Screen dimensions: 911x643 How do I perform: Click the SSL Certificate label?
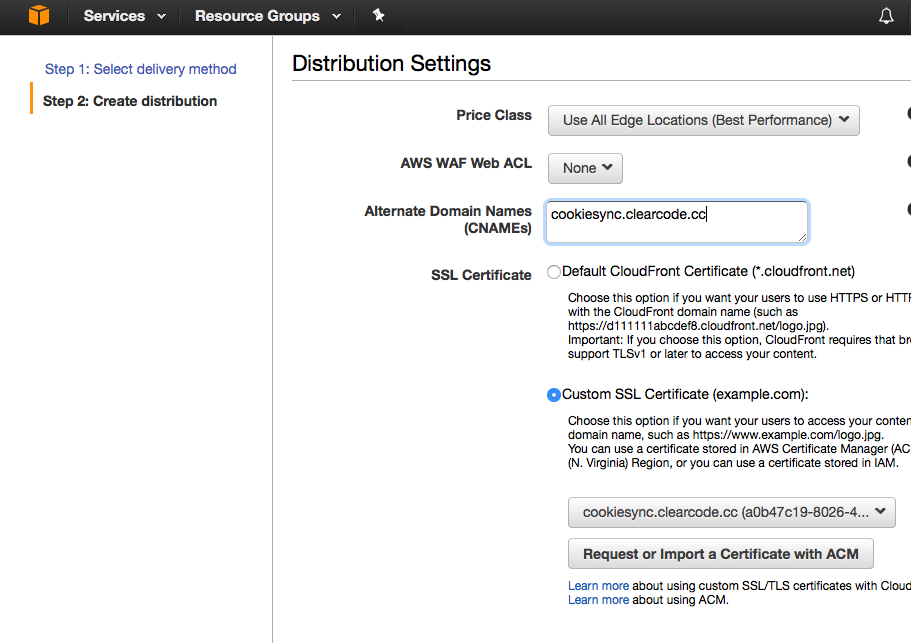click(481, 275)
